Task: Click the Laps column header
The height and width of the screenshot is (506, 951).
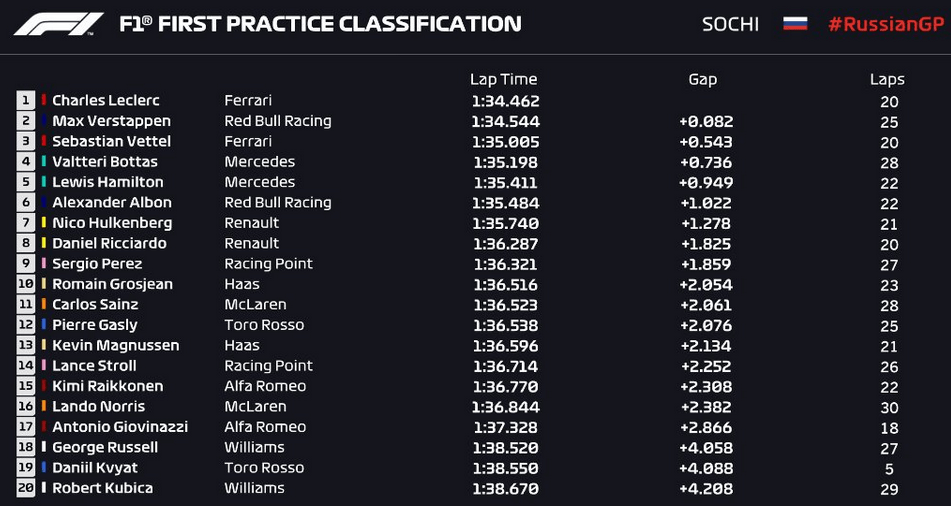Action: click(x=887, y=79)
